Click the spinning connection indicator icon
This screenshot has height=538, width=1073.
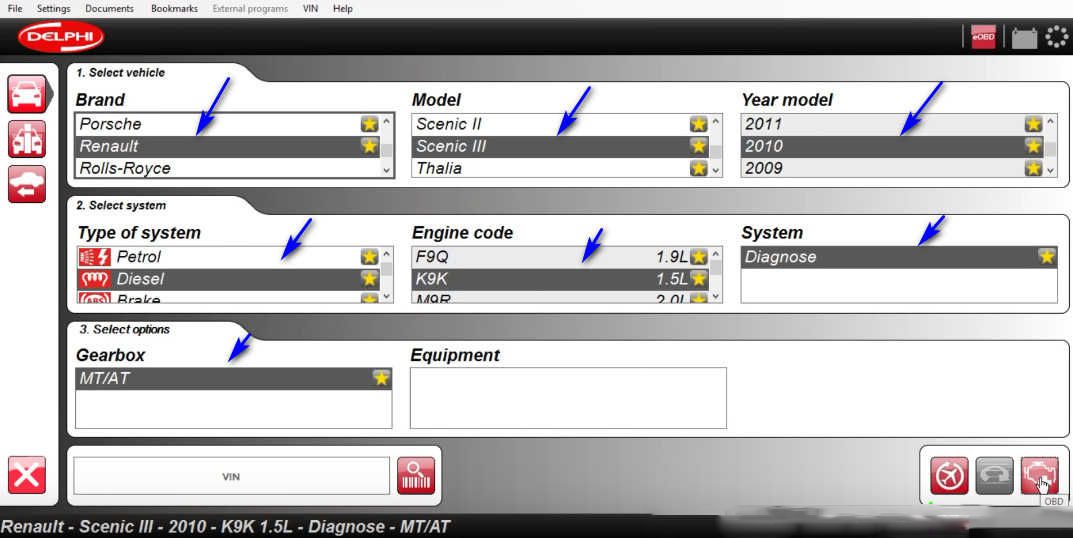coord(1057,36)
